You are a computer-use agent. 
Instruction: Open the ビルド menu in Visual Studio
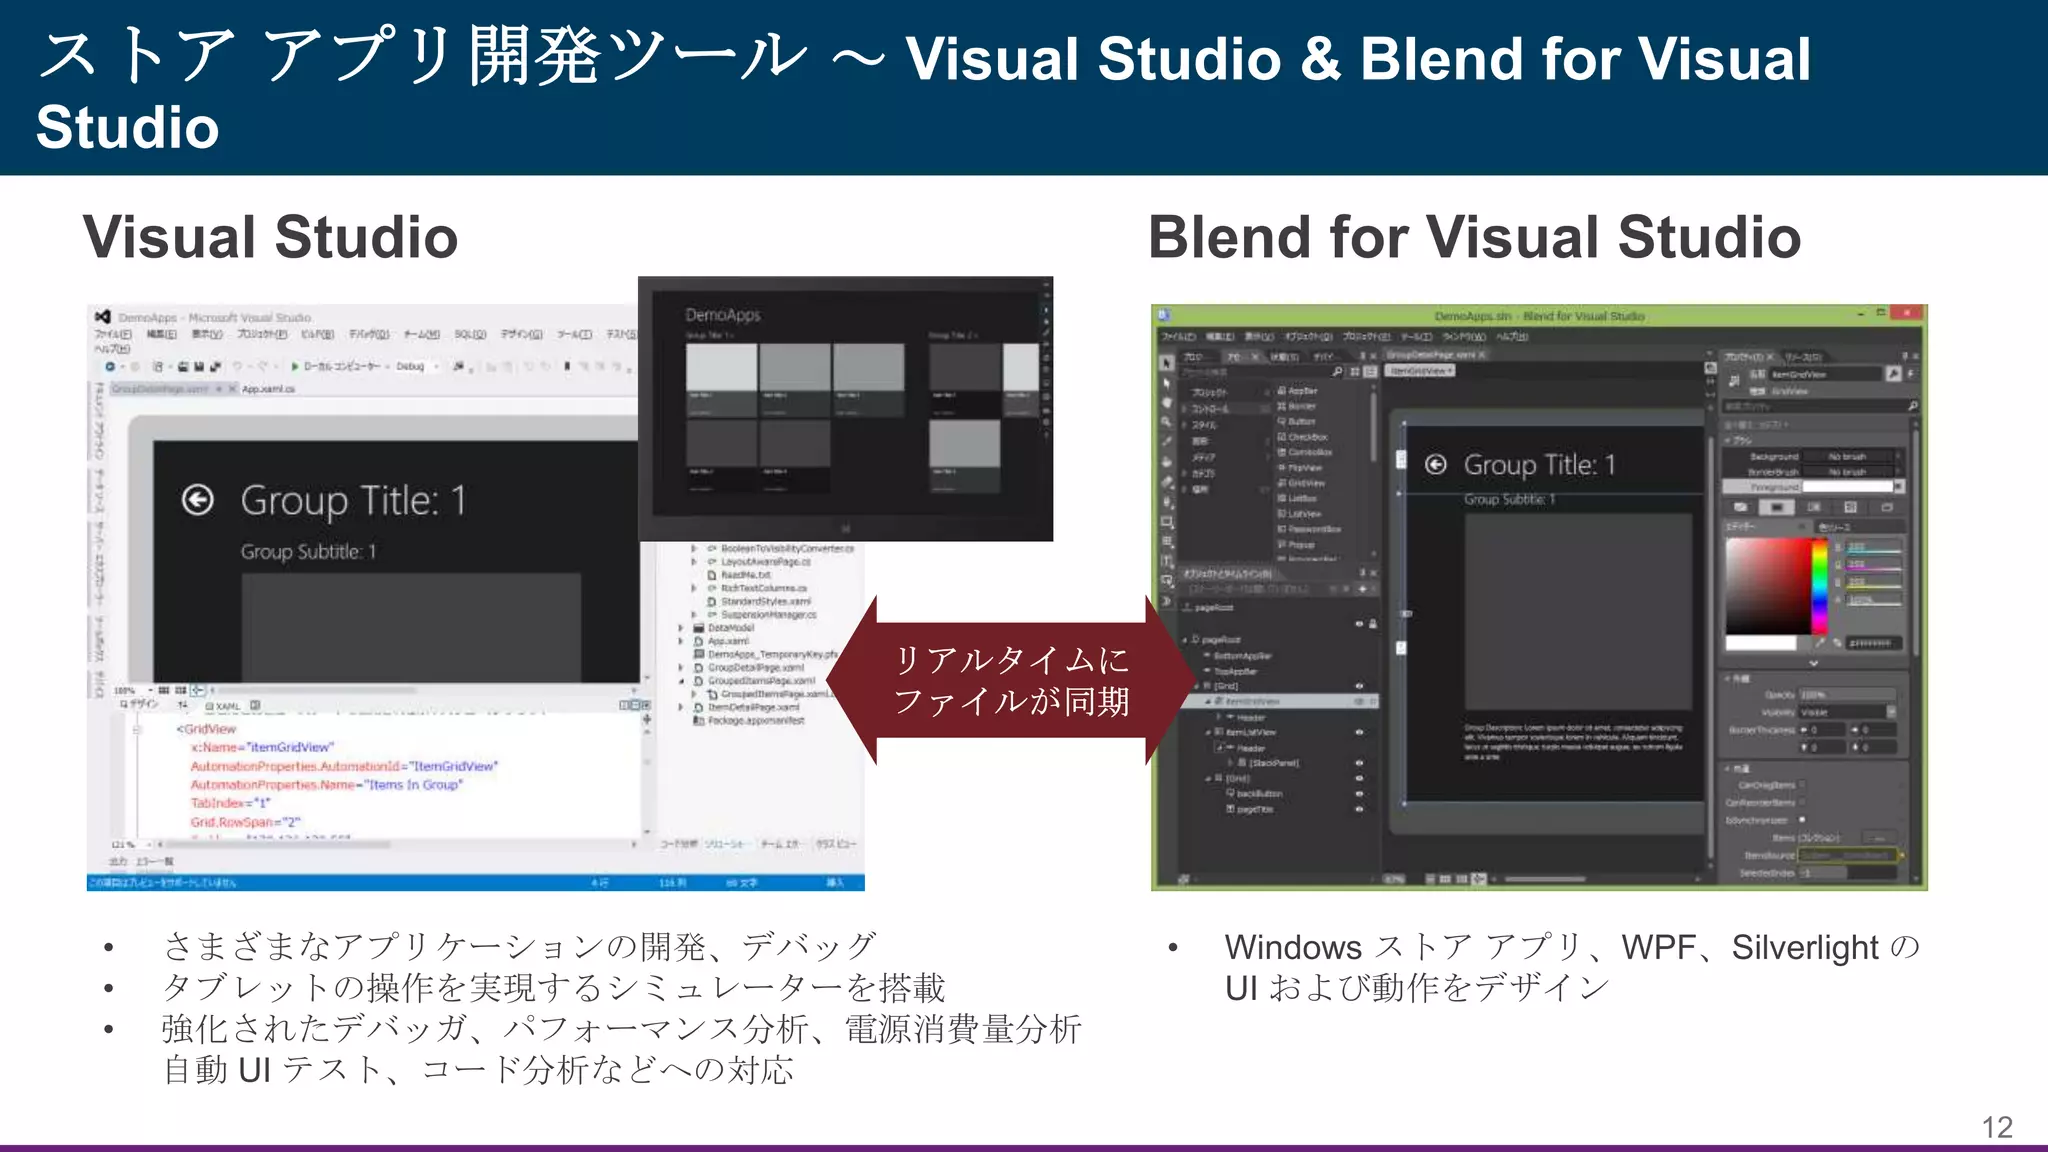[x=317, y=335]
